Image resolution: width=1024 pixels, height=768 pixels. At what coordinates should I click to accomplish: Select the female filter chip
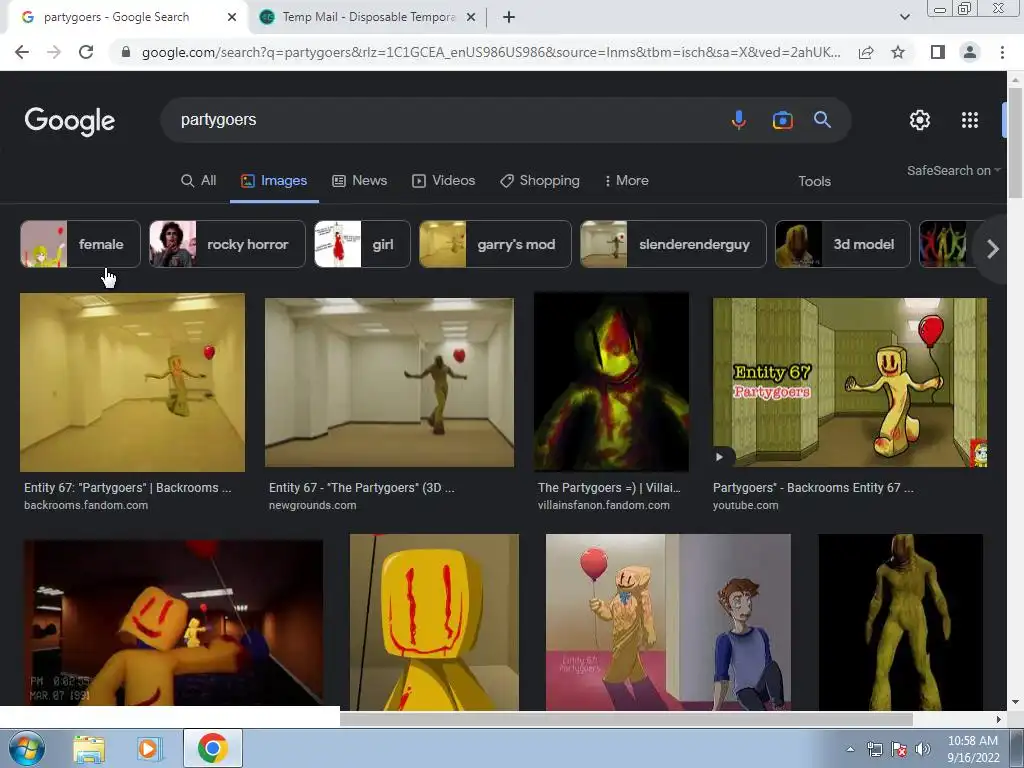[80, 244]
